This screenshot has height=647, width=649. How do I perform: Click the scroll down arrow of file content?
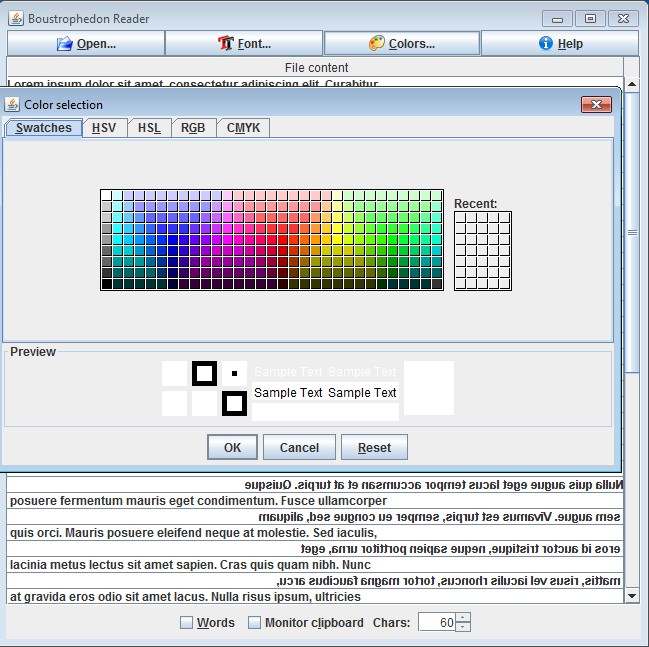(631, 595)
